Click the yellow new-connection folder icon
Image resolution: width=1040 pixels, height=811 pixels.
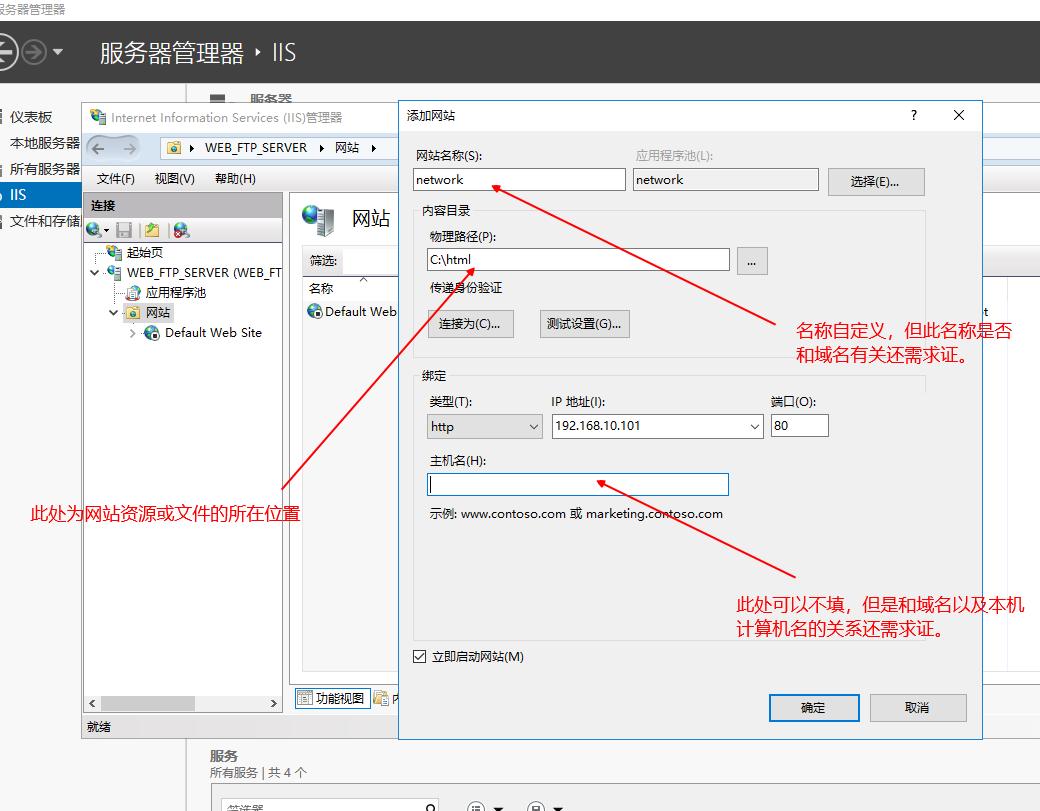[x=152, y=229]
